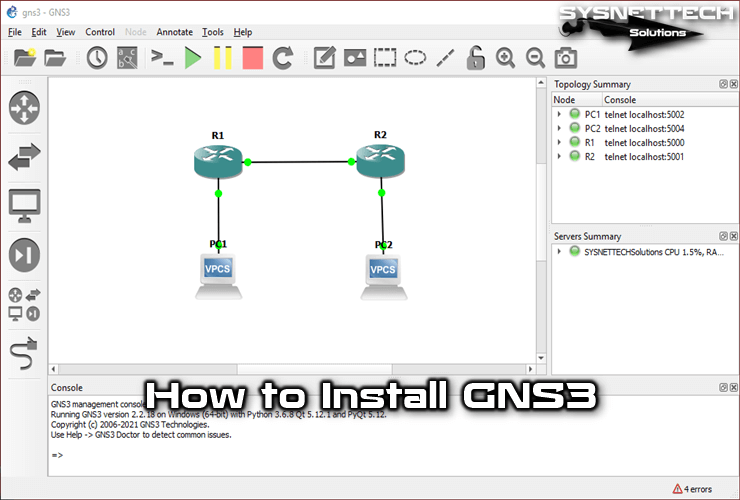Browse end devices monitor icon
740x500 pixels.
24,205
